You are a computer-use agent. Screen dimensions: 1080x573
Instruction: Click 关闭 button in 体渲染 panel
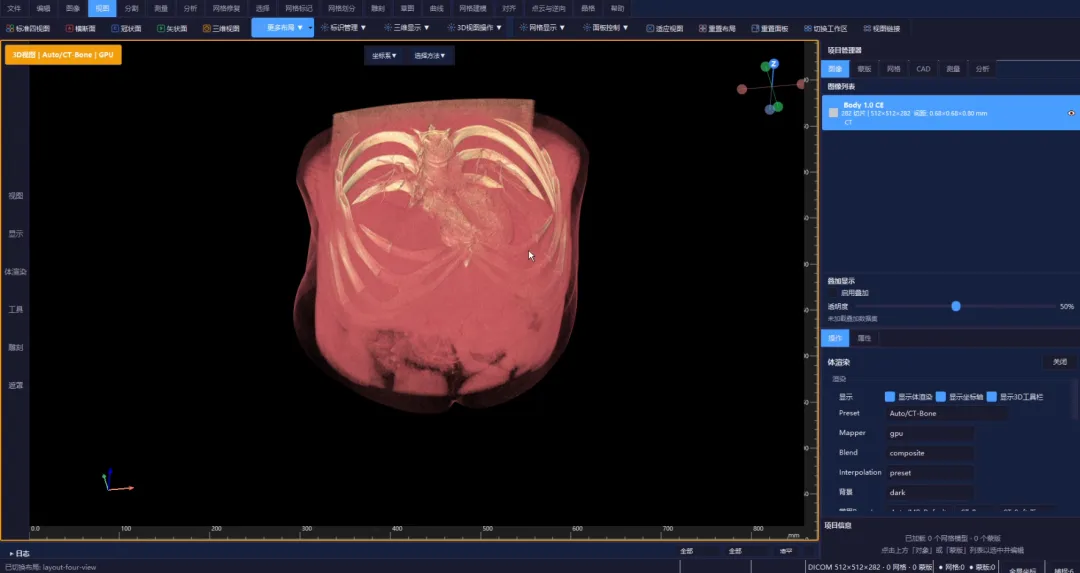(x=1059, y=362)
